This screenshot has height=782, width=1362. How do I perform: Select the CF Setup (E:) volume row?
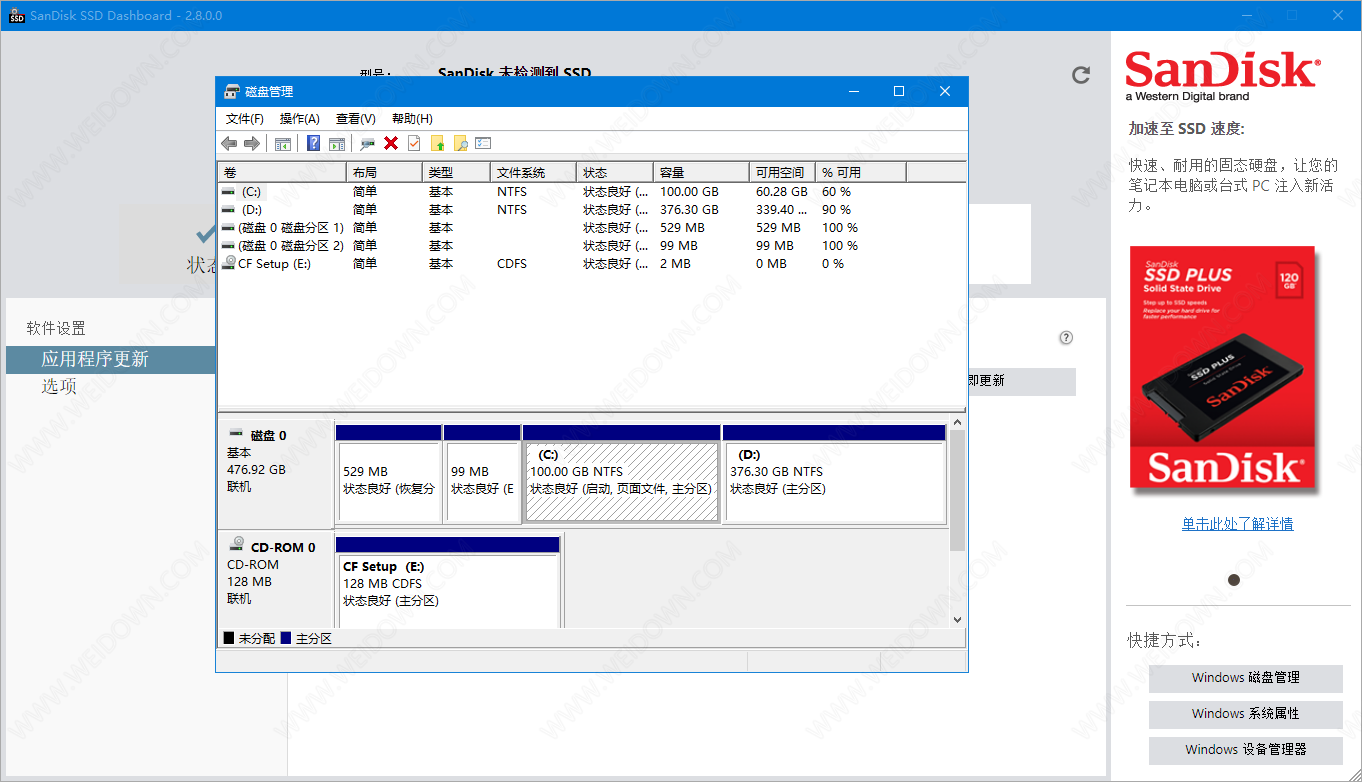coord(592,263)
